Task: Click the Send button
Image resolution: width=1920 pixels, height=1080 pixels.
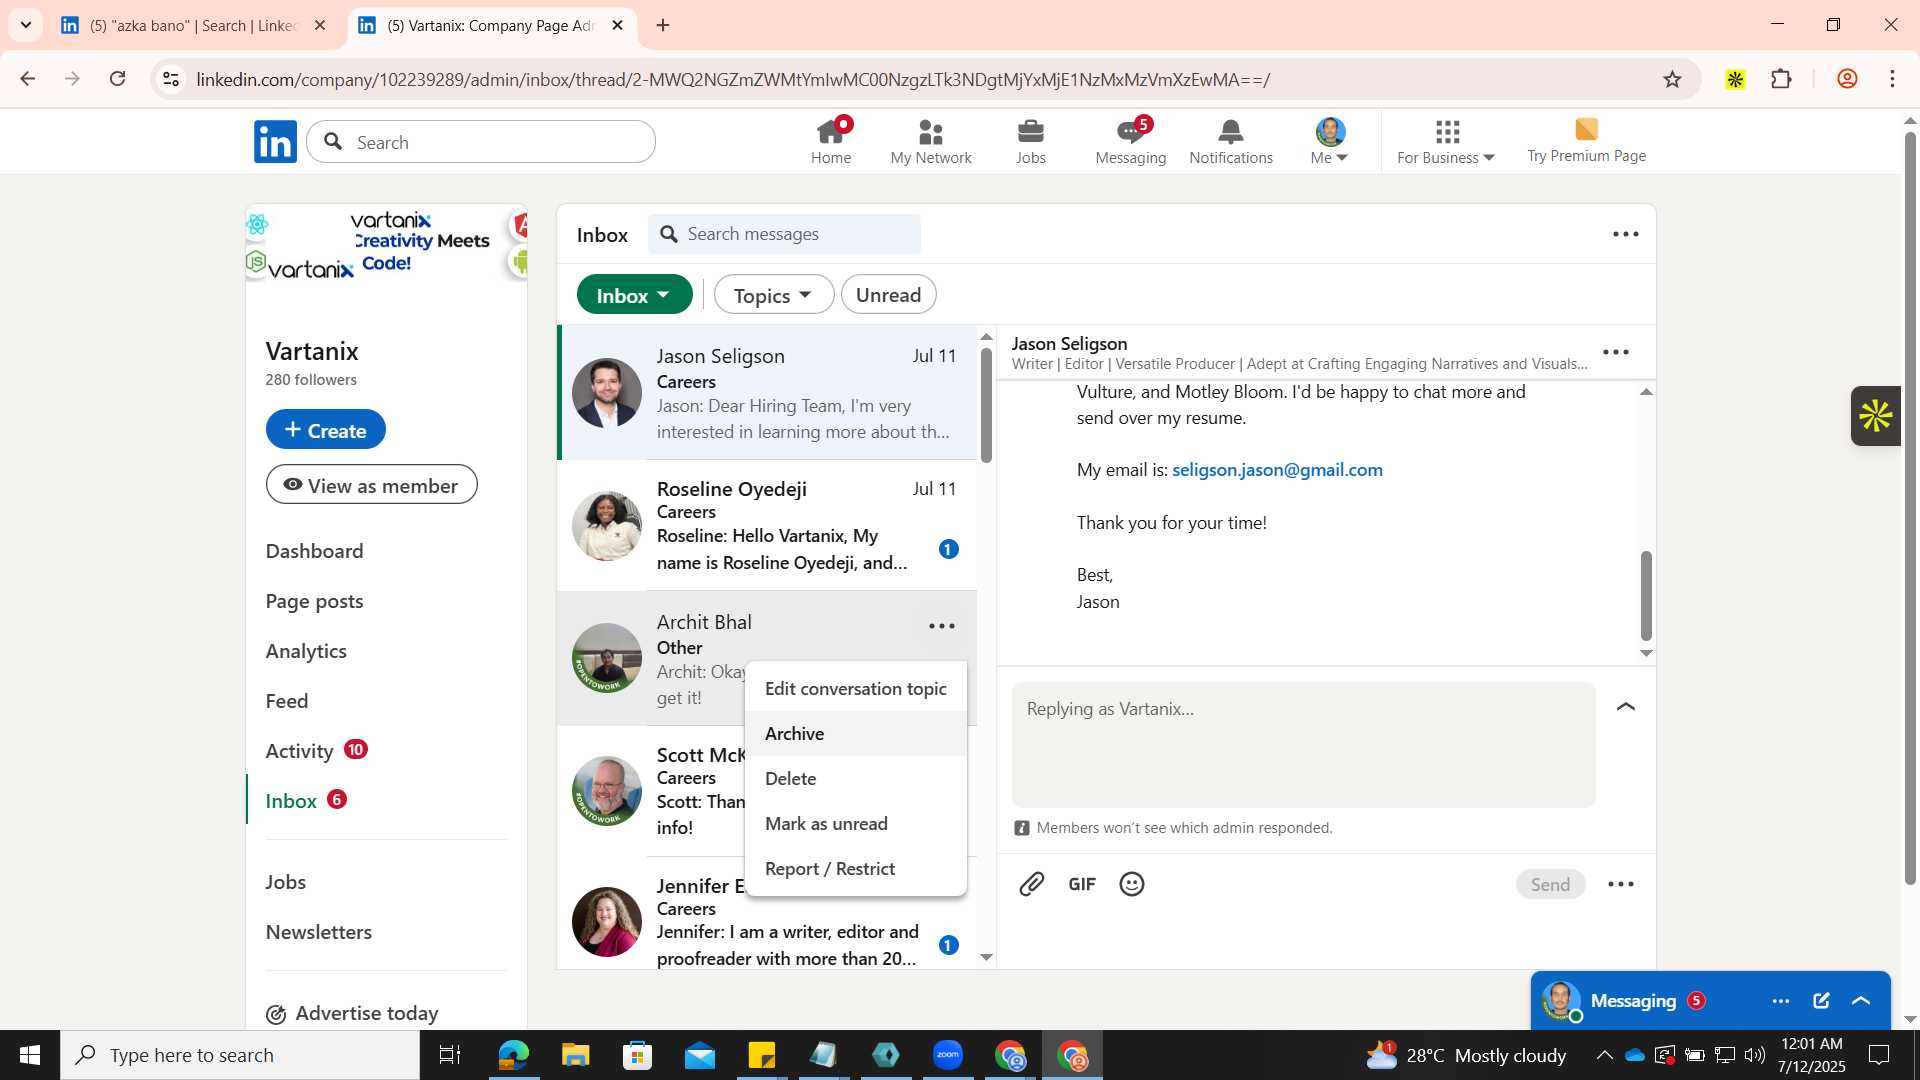Action: (x=1550, y=884)
